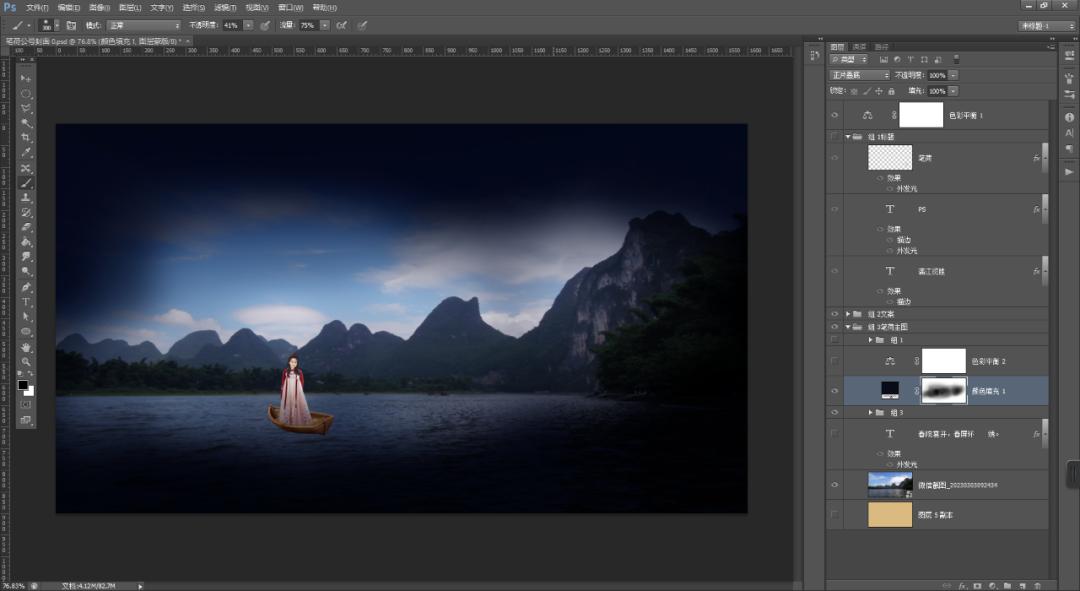Click the add layer style fx icon
1080x591 pixels.
[x=961, y=585]
